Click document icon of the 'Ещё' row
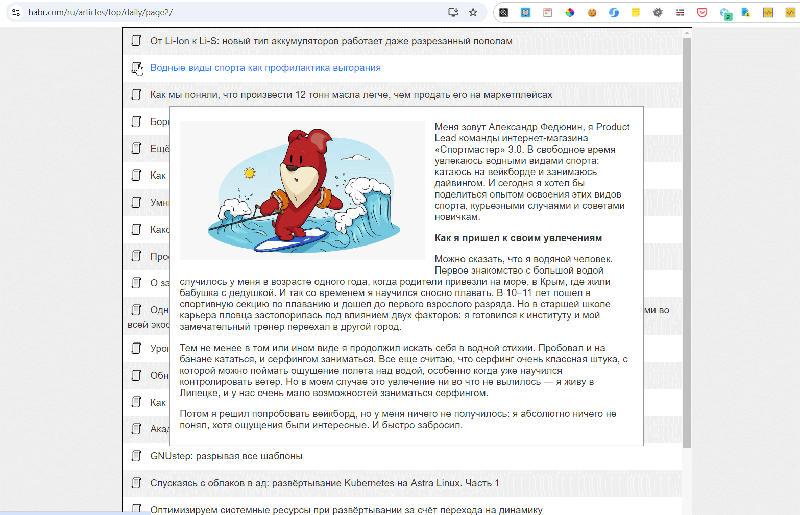 (x=136, y=149)
